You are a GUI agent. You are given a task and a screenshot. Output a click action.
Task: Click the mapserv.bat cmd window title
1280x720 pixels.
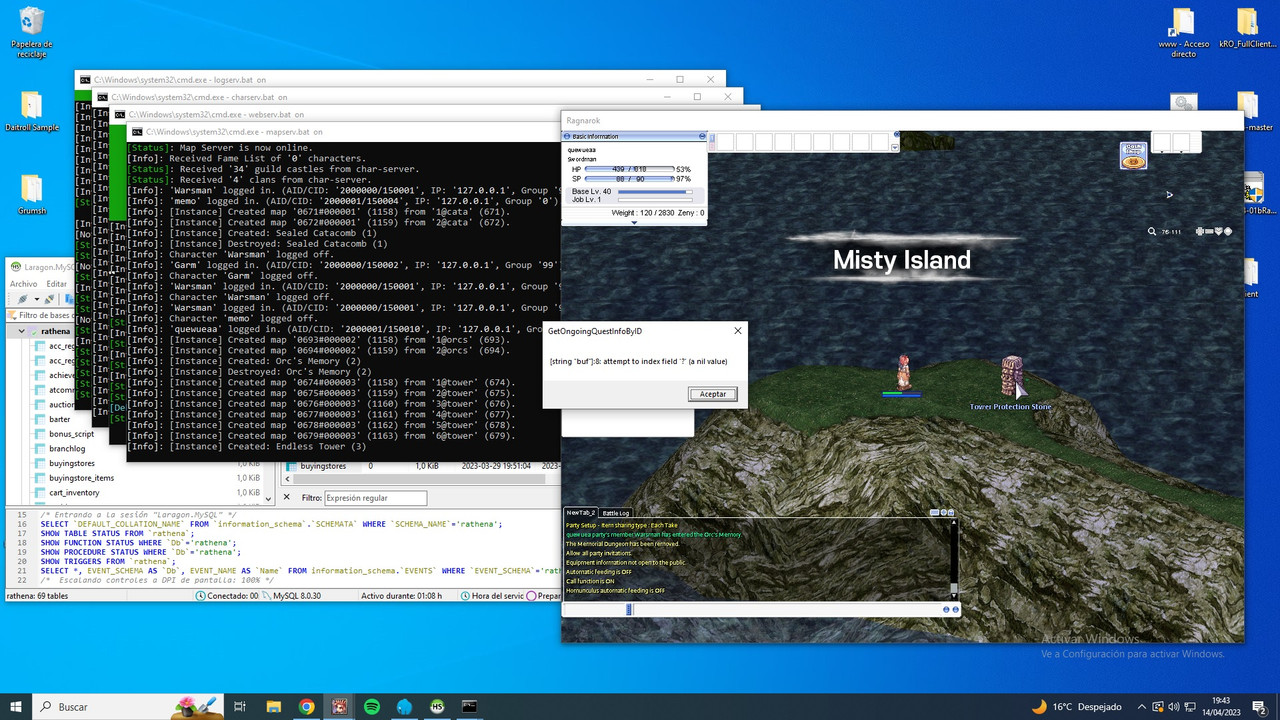coord(234,131)
